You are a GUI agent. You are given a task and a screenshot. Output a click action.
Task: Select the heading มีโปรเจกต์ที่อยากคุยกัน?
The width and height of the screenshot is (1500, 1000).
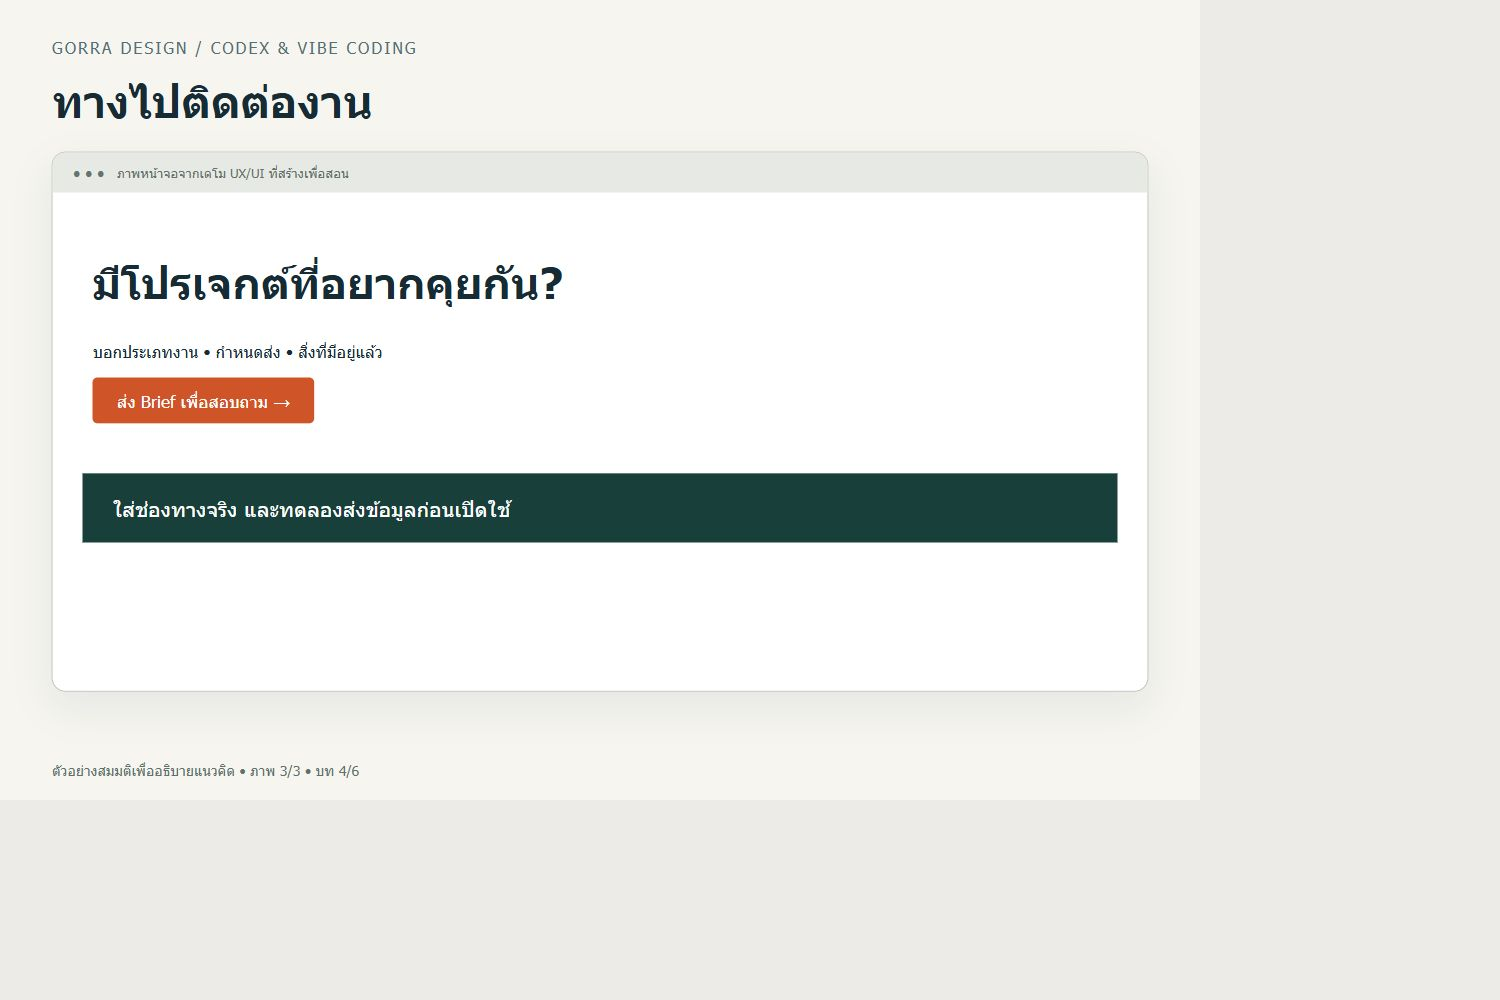[328, 284]
